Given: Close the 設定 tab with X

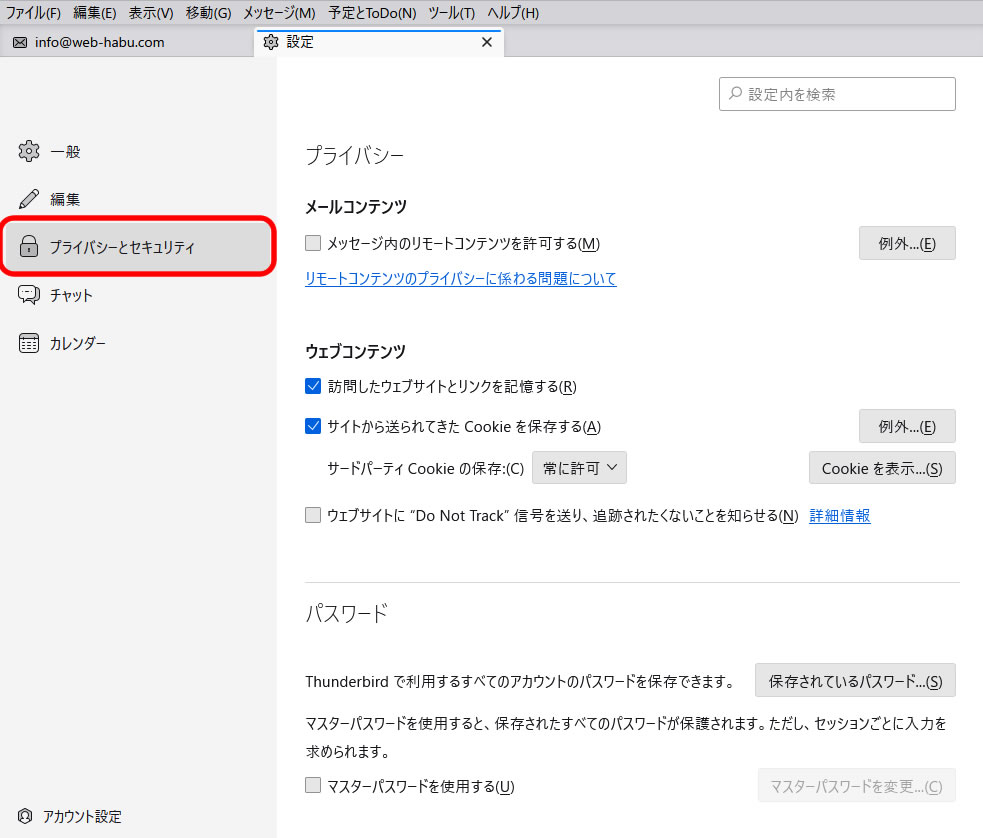Looking at the screenshot, I should click(487, 43).
